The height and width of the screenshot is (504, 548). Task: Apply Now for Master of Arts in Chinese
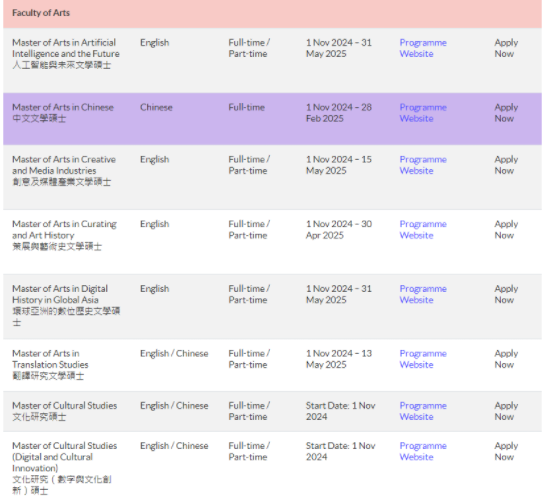506,113
